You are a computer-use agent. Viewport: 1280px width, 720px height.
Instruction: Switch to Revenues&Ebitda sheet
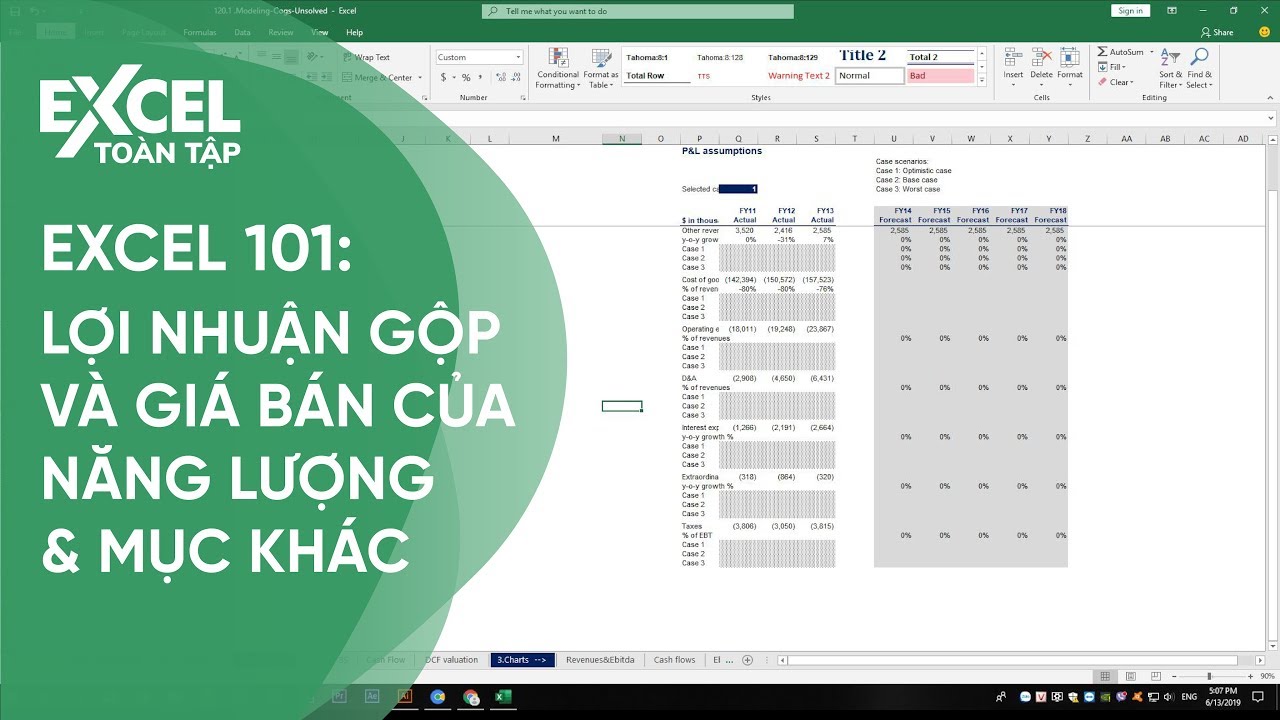coord(599,660)
